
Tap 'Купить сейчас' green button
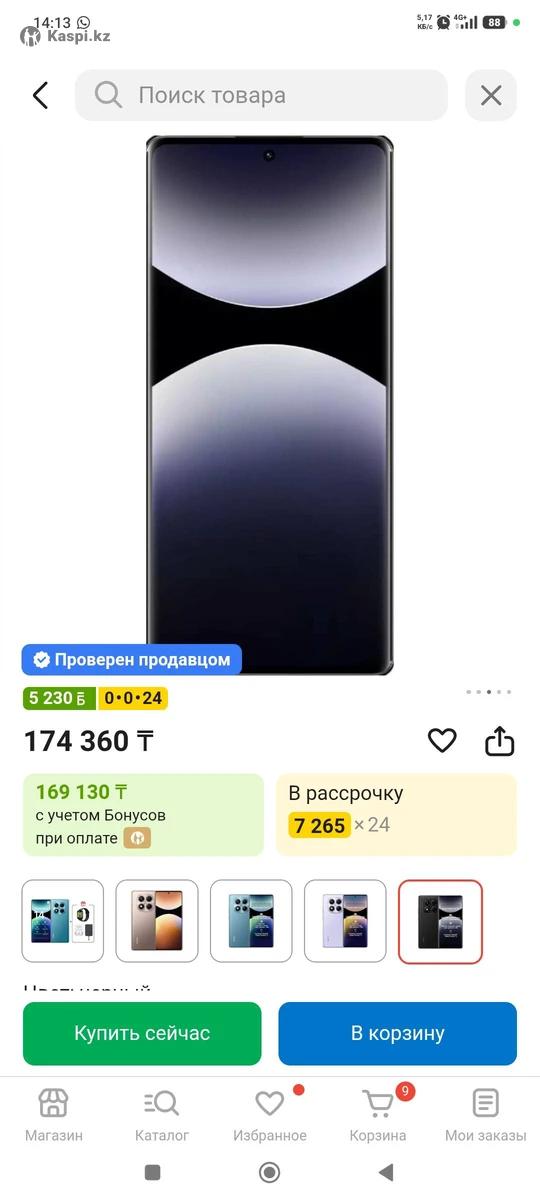coord(142,1033)
